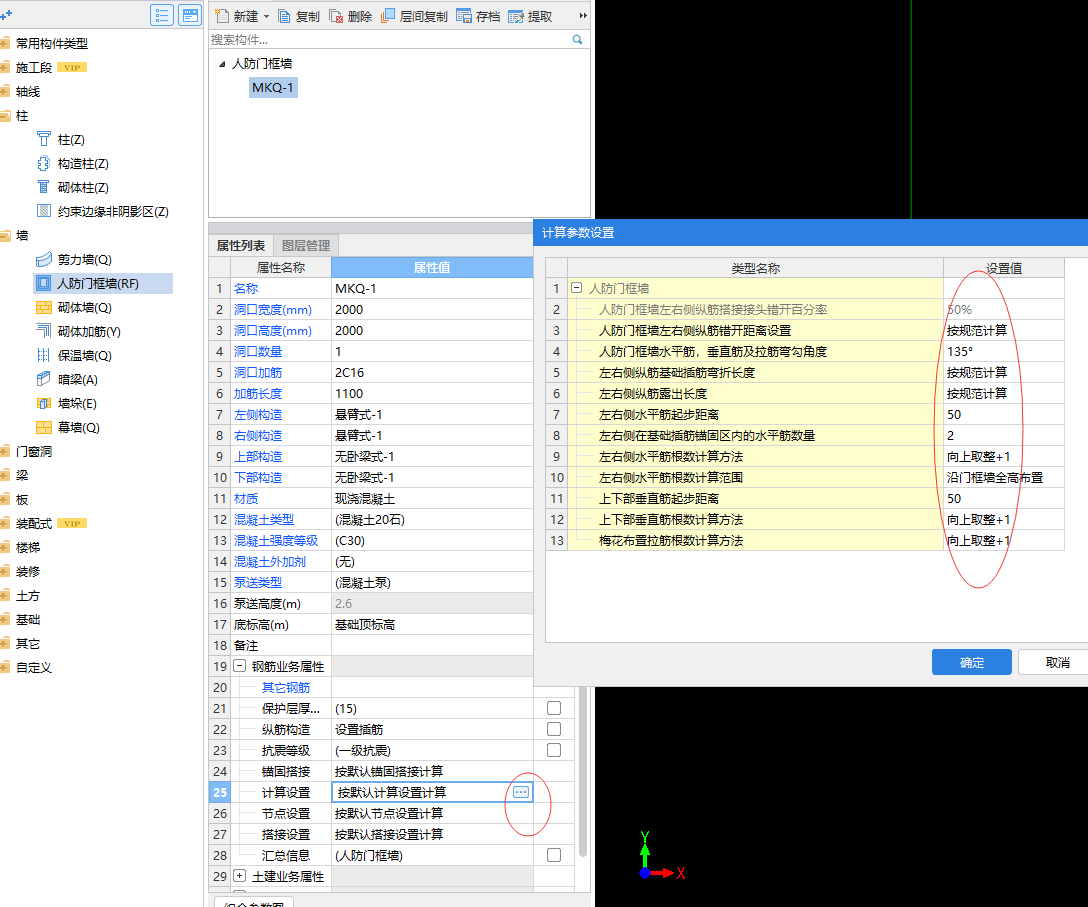Image resolution: width=1088 pixels, height=907 pixels.
Task: Click the search magnifier in component search box
Action: point(577,40)
